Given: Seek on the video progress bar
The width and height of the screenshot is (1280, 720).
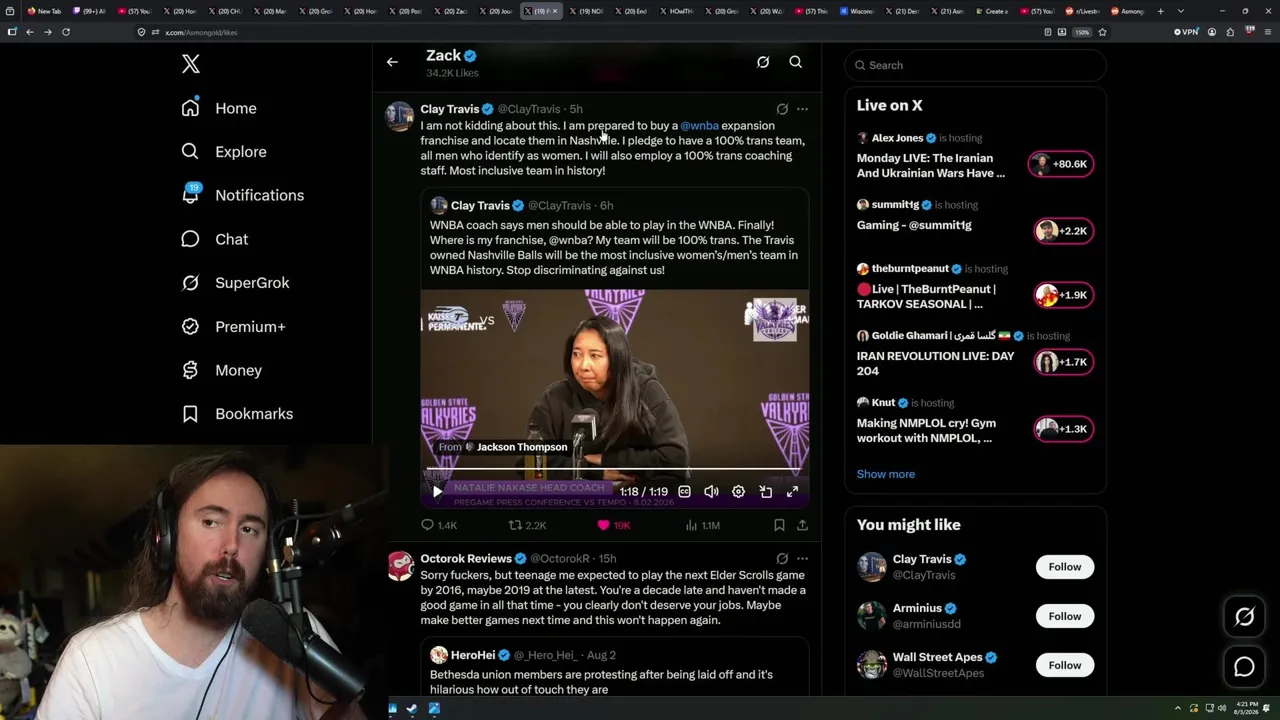Looking at the screenshot, I should coord(614,470).
